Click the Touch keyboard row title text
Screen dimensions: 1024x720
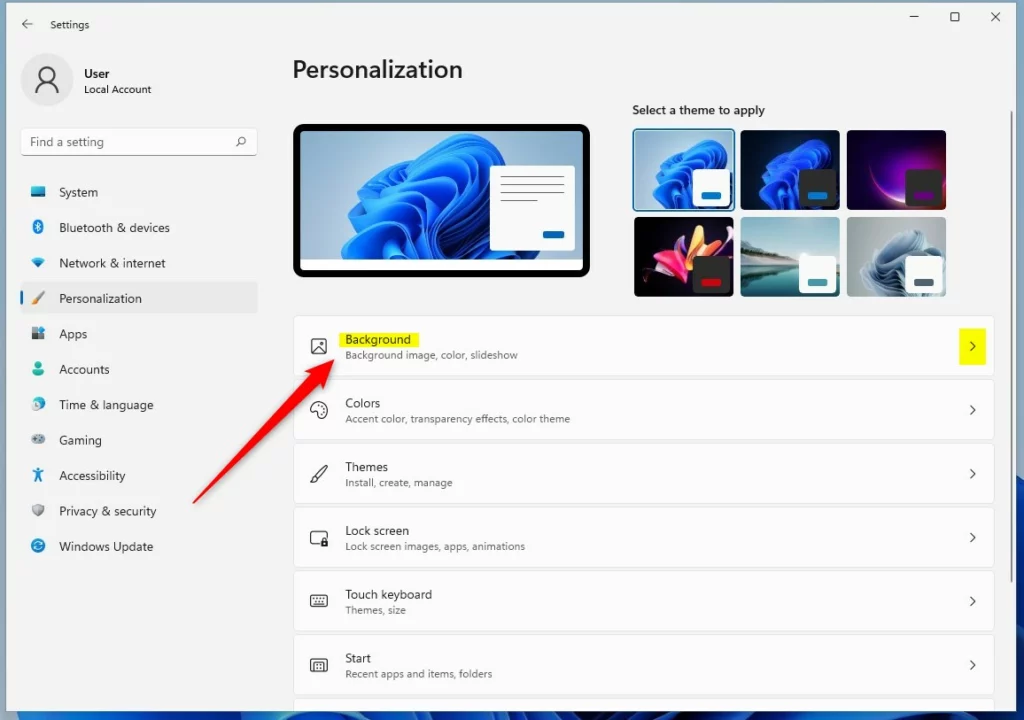point(389,594)
